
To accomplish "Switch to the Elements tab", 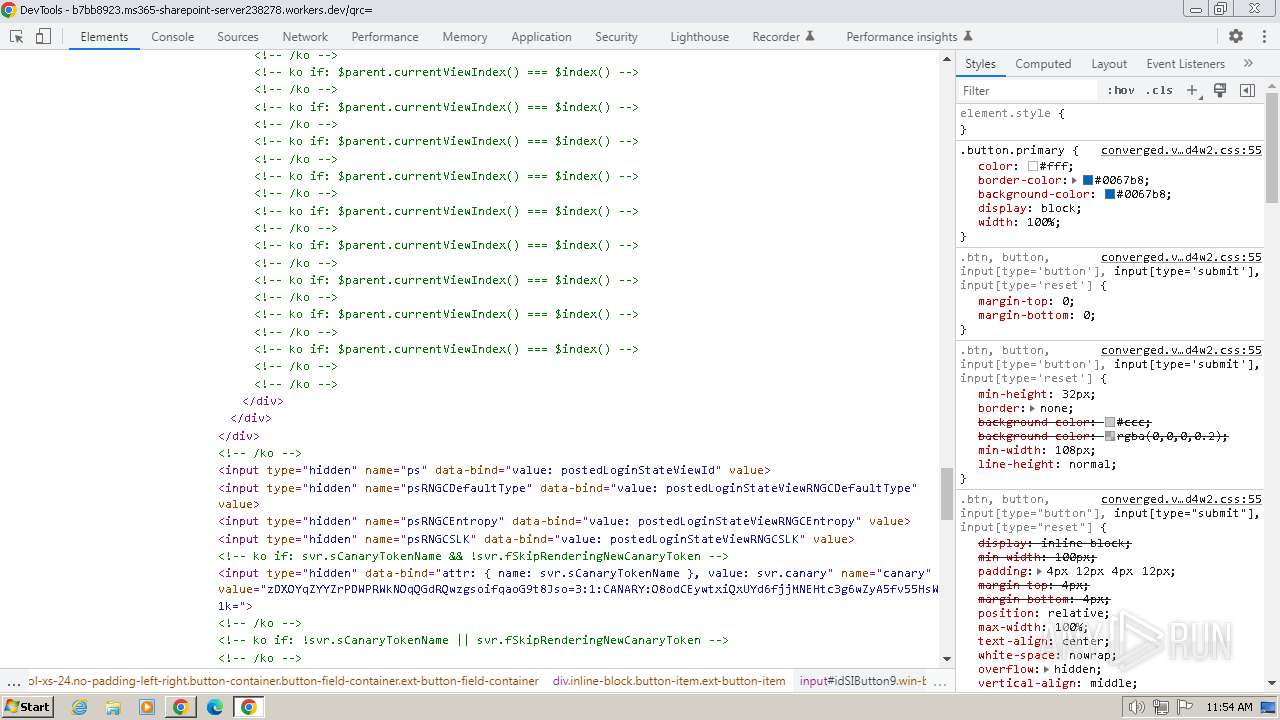I will [x=104, y=36].
